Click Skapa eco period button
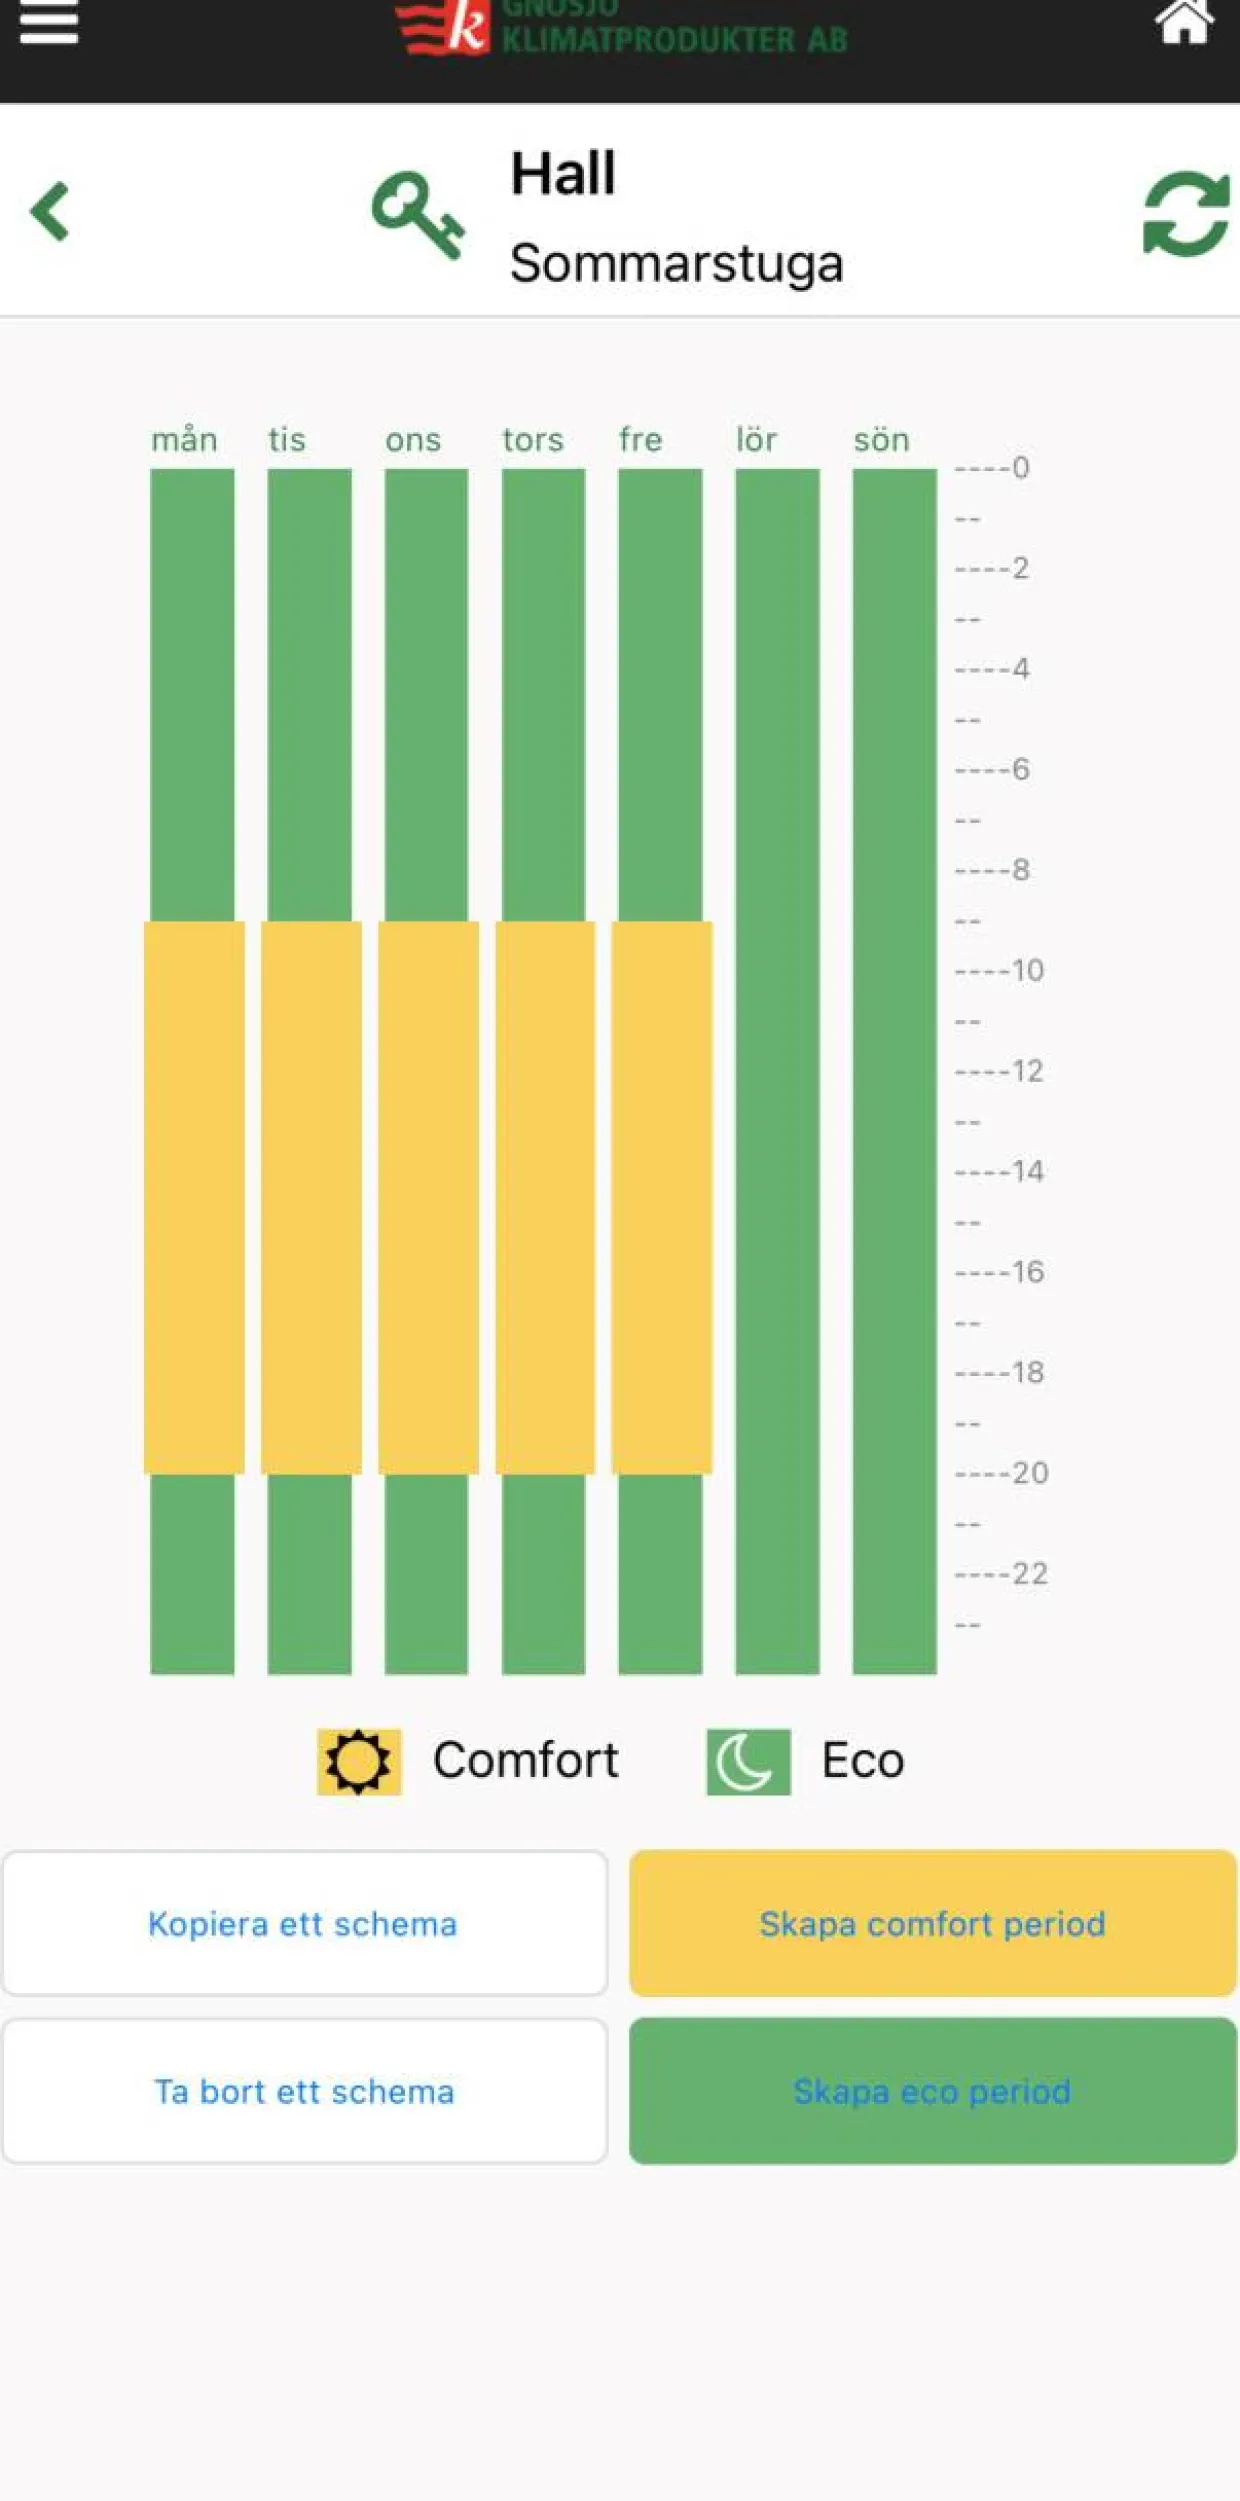Image resolution: width=1240 pixels, height=2501 pixels. (933, 2090)
